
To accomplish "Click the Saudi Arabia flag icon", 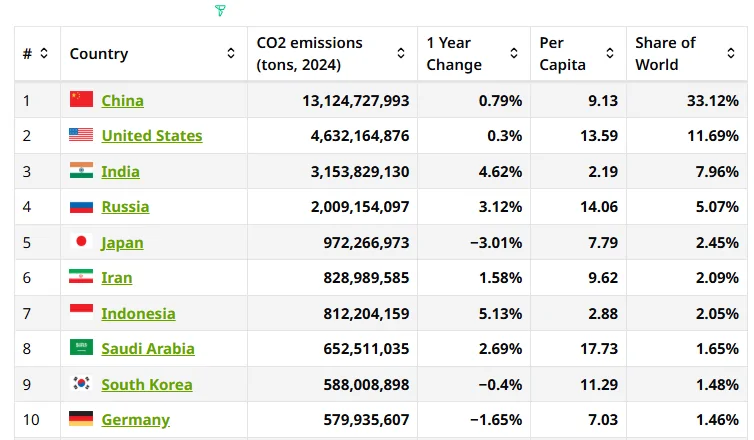I will point(81,347).
